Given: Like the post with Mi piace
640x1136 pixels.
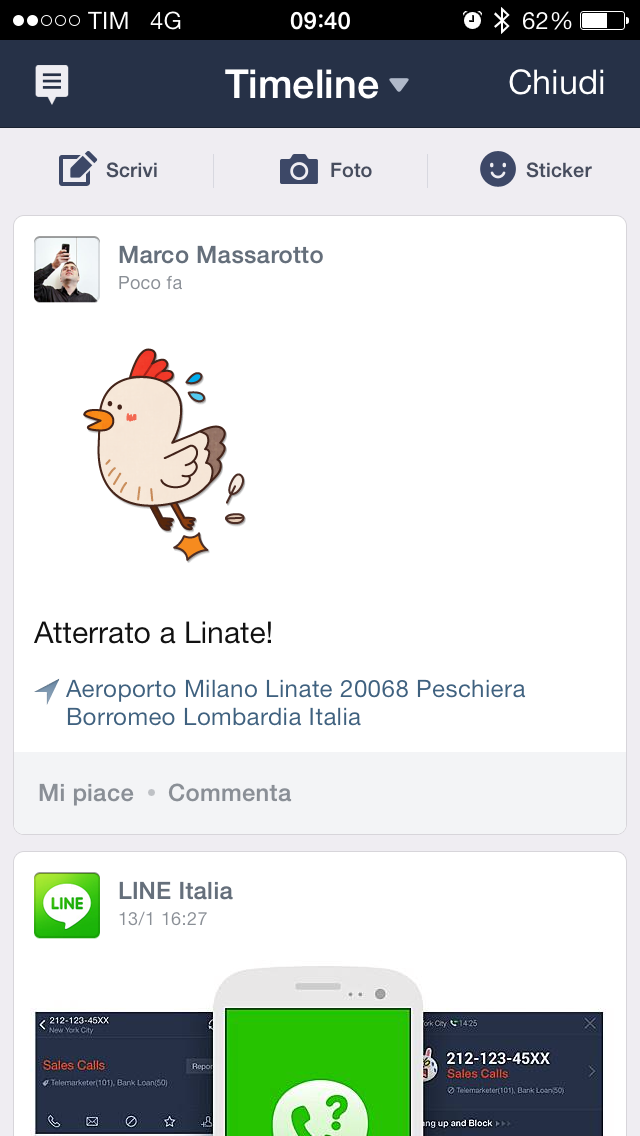Looking at the screenshot, I should click(x=86, y=793).
